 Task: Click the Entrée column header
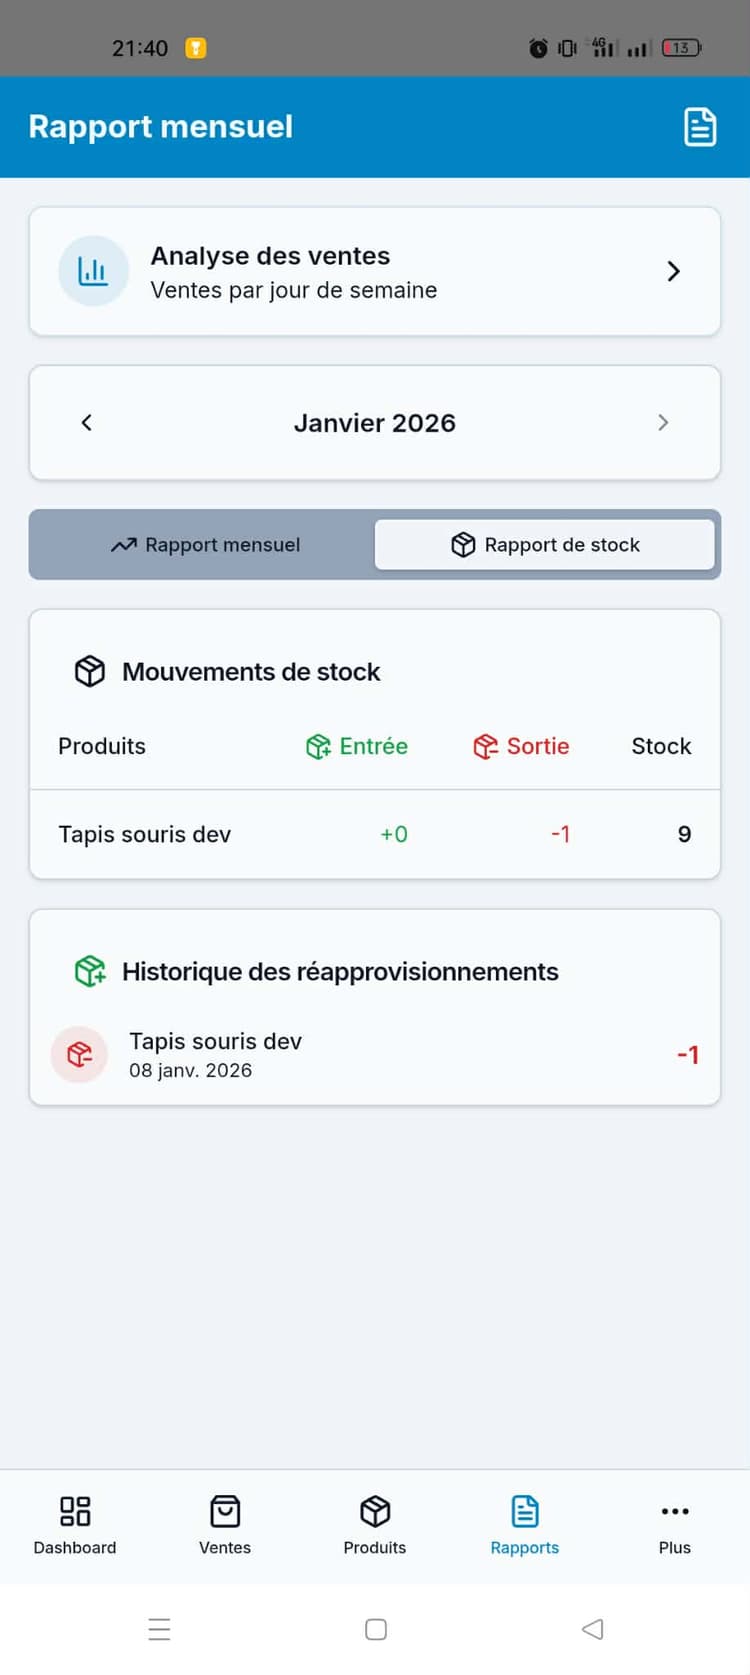(357, 746)
